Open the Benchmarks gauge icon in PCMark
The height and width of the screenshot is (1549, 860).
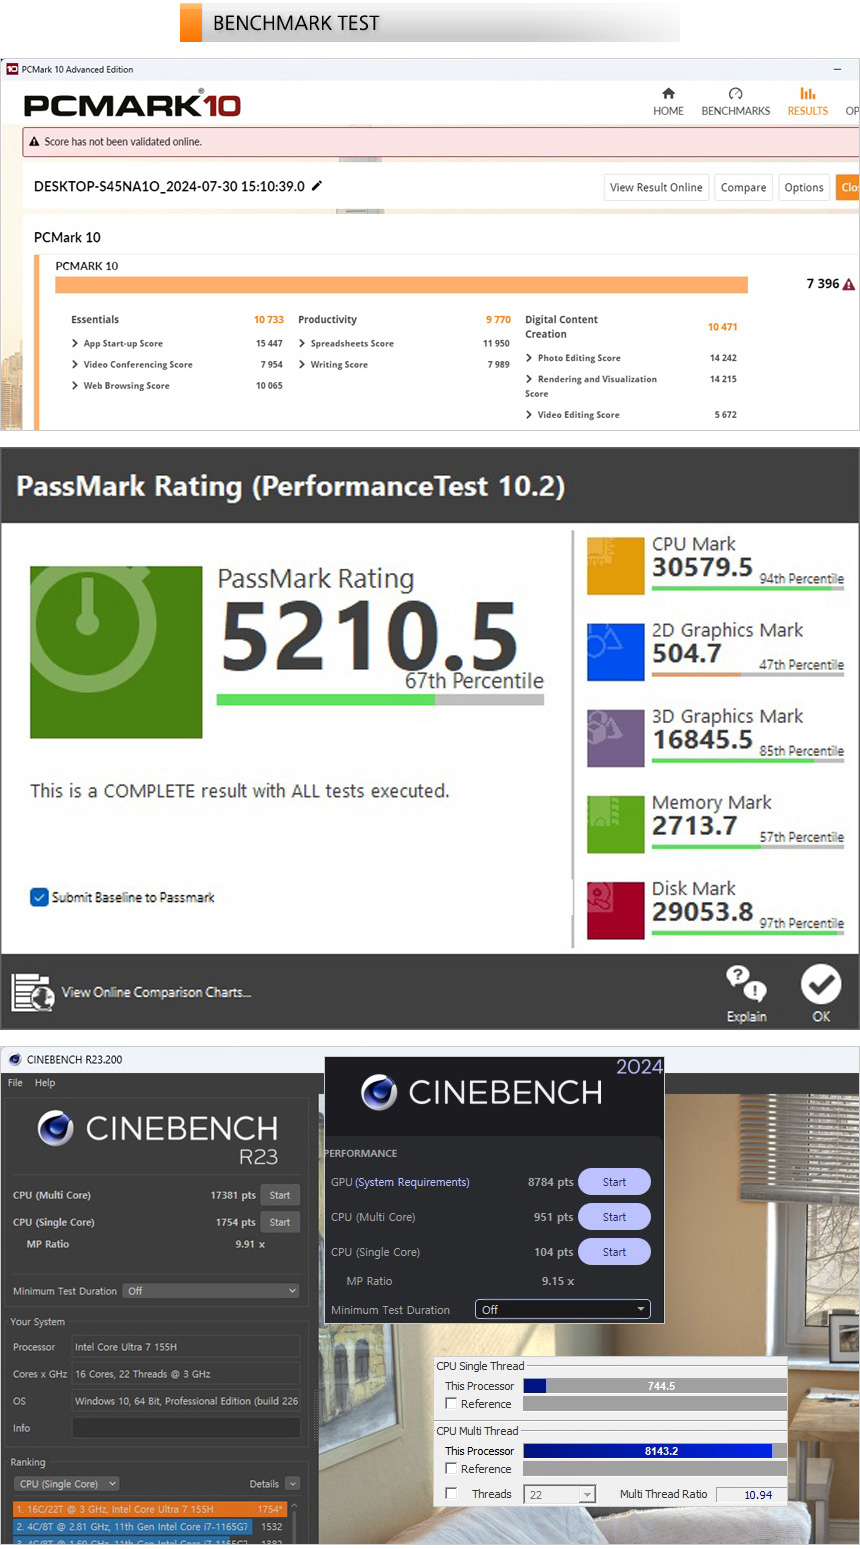point(735,93)
